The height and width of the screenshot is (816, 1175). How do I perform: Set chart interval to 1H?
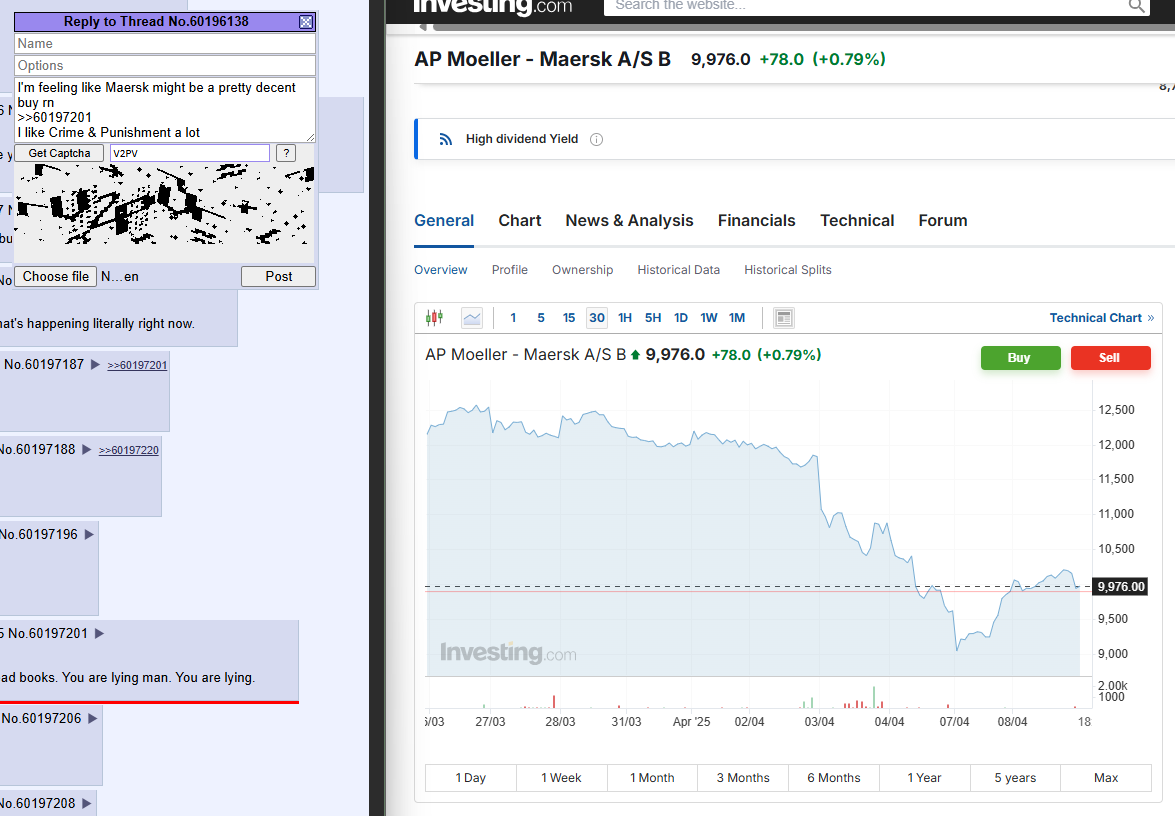[x=625, y=318]
